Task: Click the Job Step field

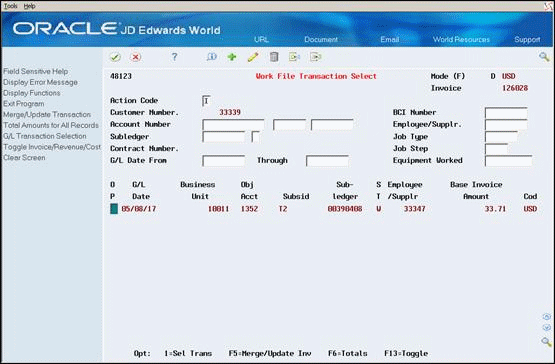Action: click(x=497, y=149)
